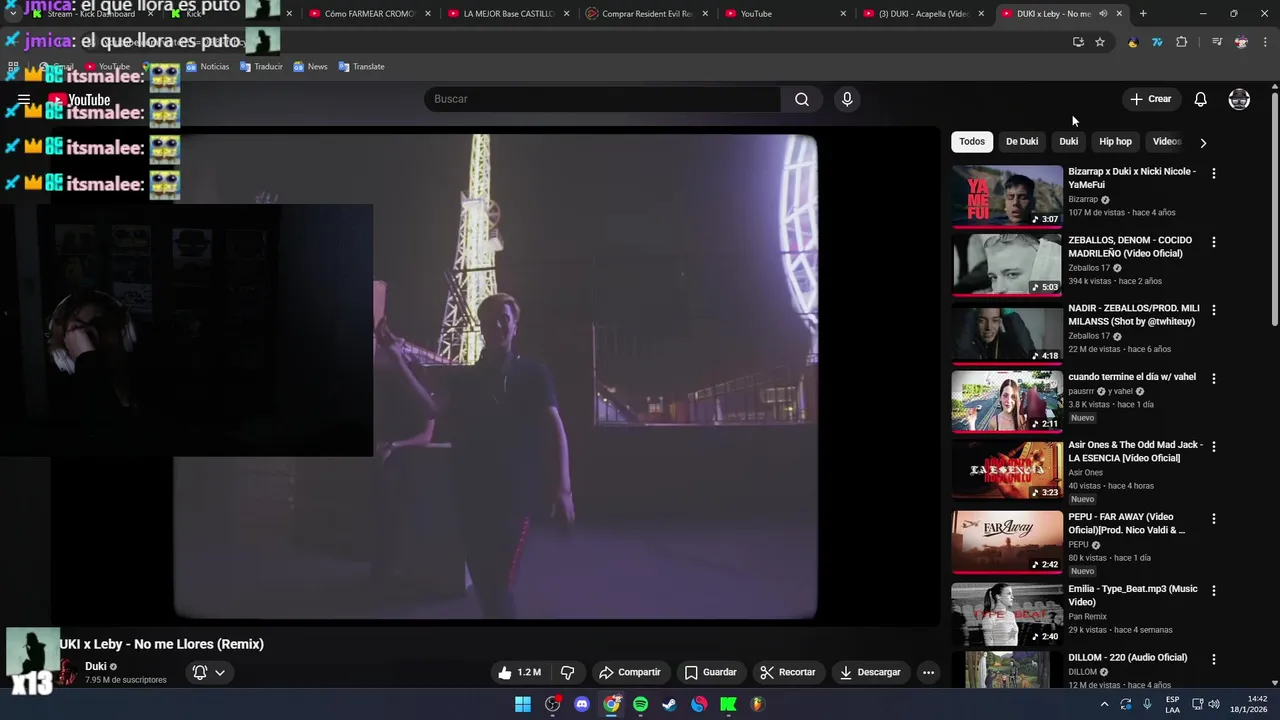Select the De Duki filter chip
The width and height of the screenshot is (1280, 720).
pos(1022,141)
